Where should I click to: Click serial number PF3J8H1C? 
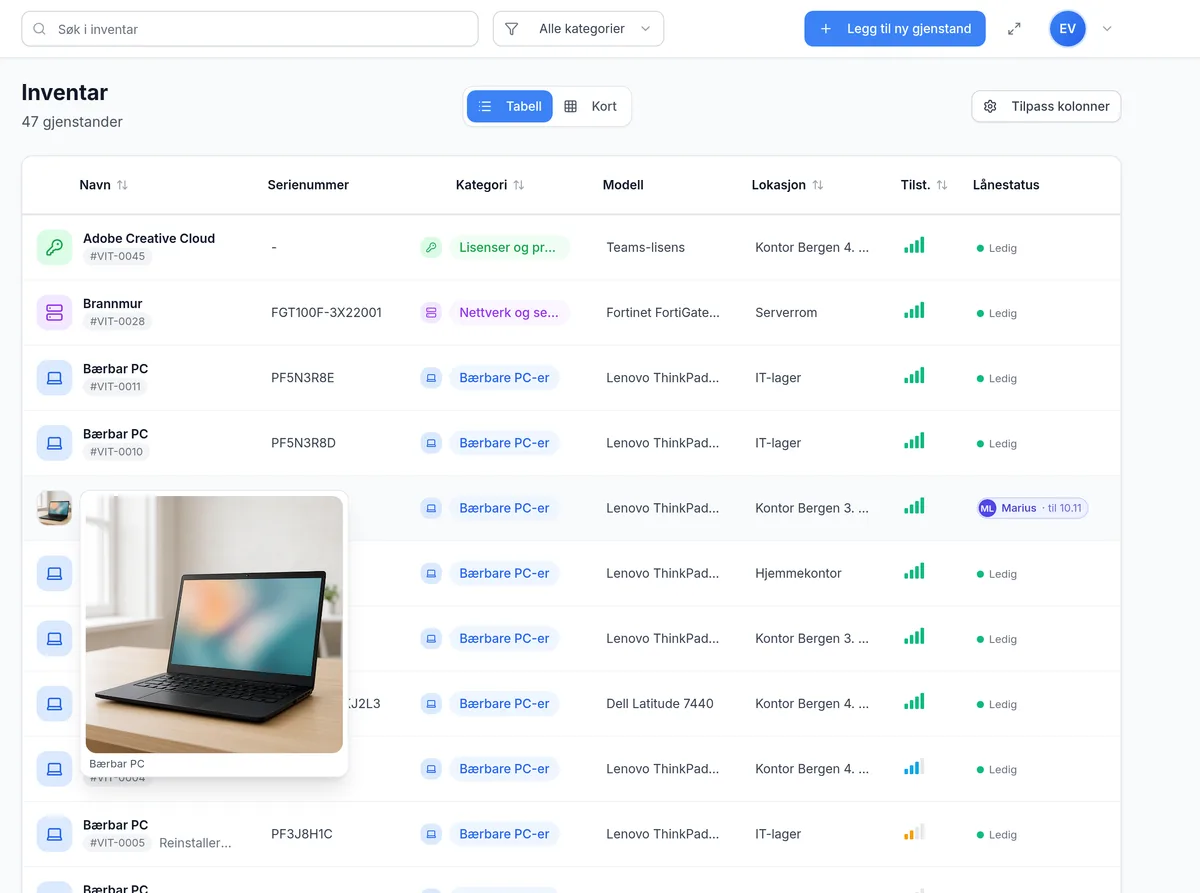(302, 833)
